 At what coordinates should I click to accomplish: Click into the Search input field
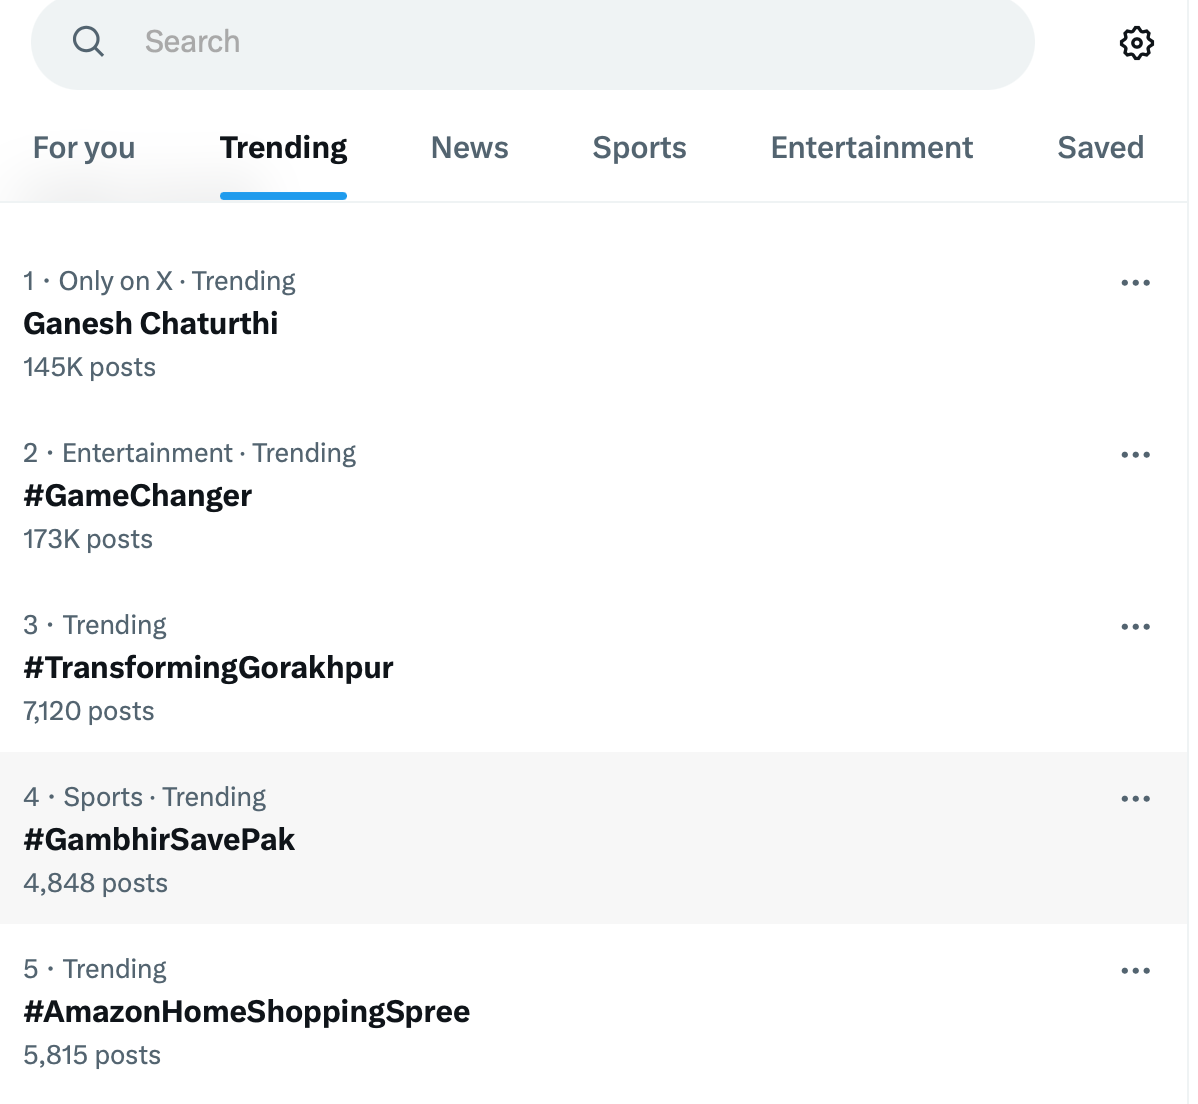[x=560, y=42]
